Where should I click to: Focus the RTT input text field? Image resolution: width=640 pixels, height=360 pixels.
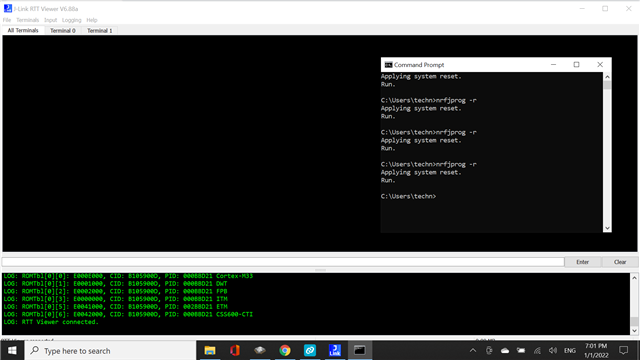click(283, 262)
